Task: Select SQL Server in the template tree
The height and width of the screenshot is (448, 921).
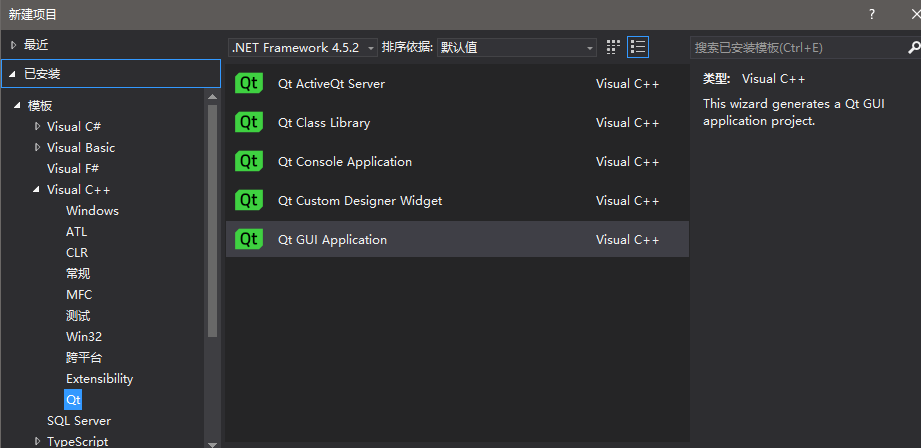Action: pyautogui.click(x=79, y=421)
